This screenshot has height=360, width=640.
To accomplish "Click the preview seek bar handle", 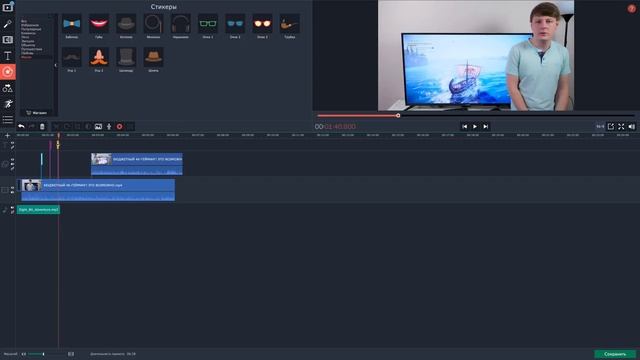I will tap(398, 116).
